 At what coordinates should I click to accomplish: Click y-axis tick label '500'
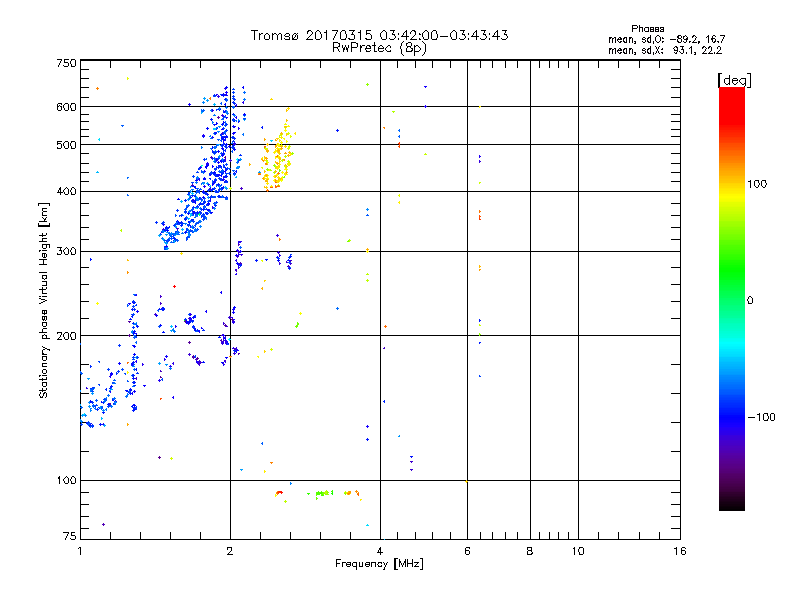pyautogui.click(x=66, y=145)
